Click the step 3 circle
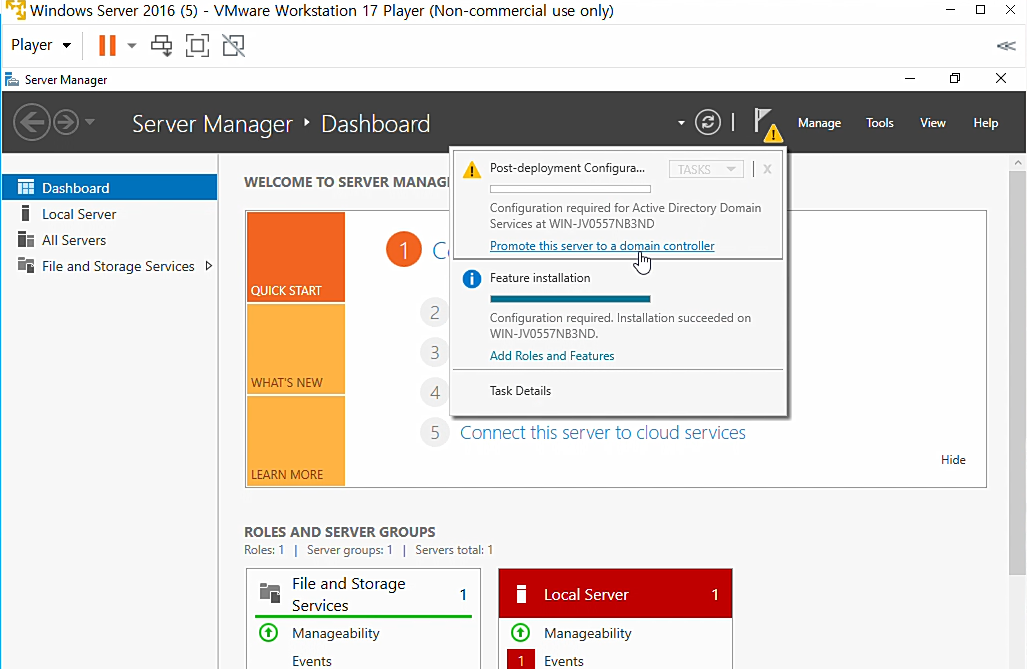Screen dimensions: 1027x669 pos(434,353)
